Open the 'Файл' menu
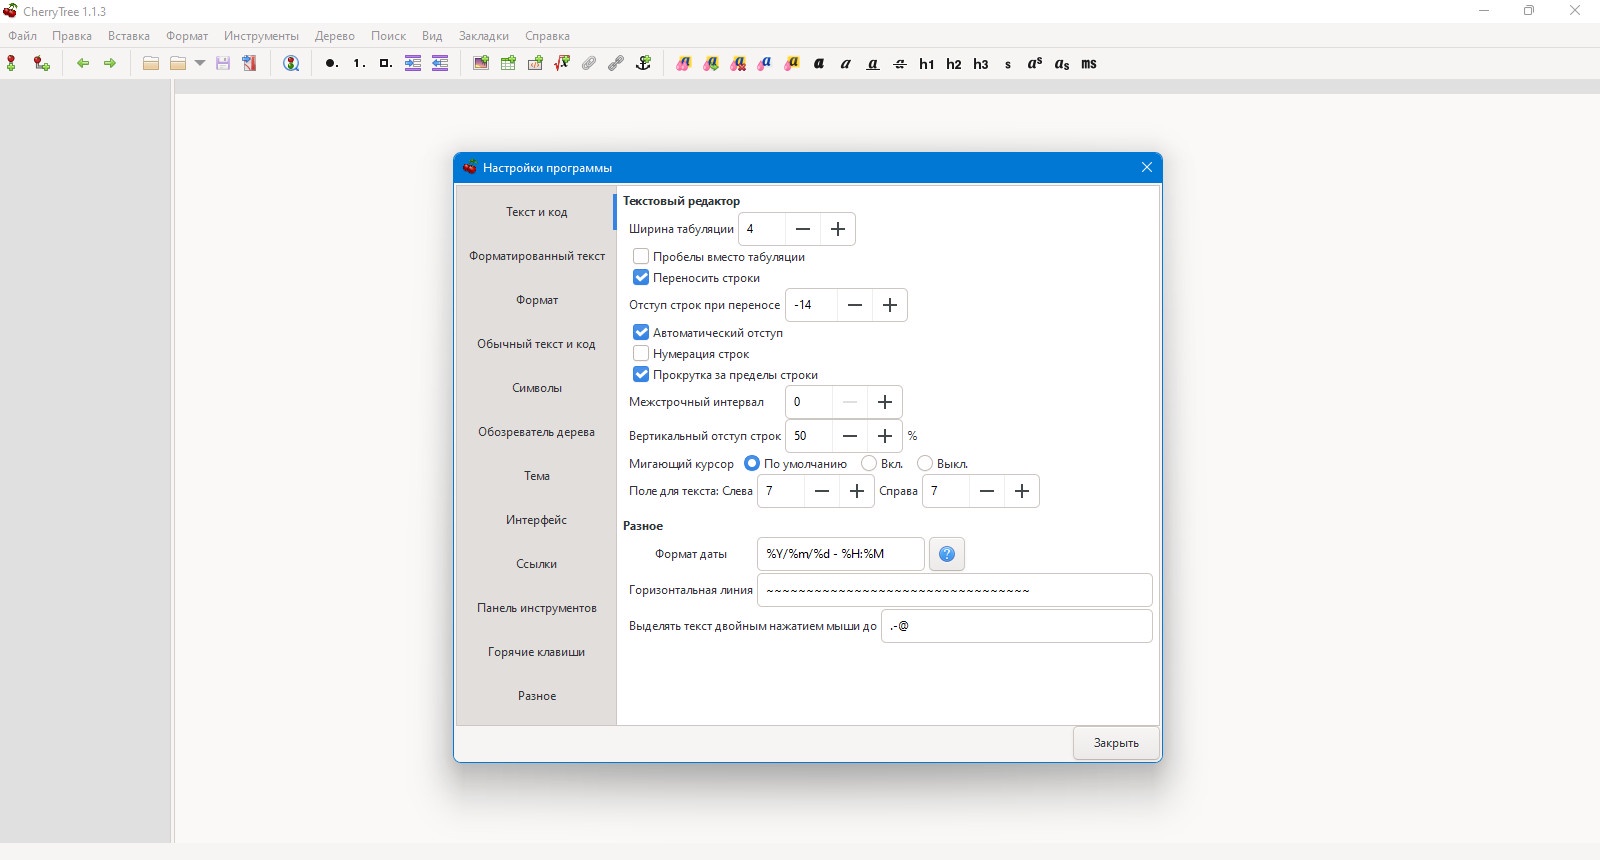 pyautogui.click(x=23, y=36)
